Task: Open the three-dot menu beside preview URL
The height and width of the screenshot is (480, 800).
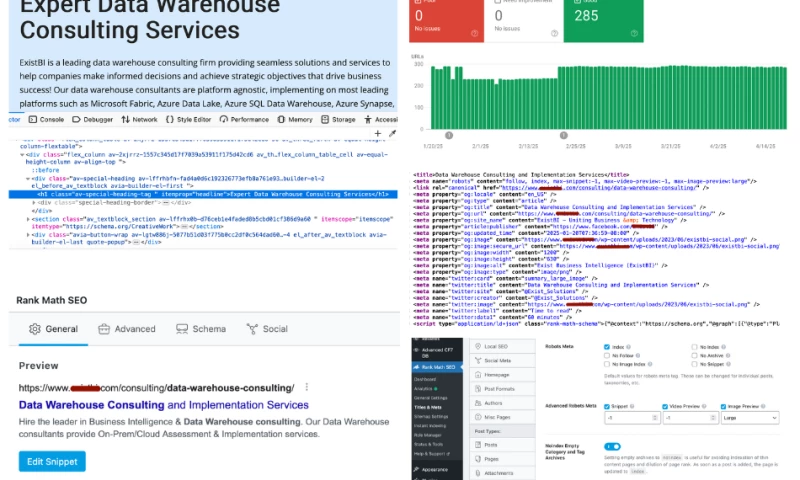Action: pos(304,387)
